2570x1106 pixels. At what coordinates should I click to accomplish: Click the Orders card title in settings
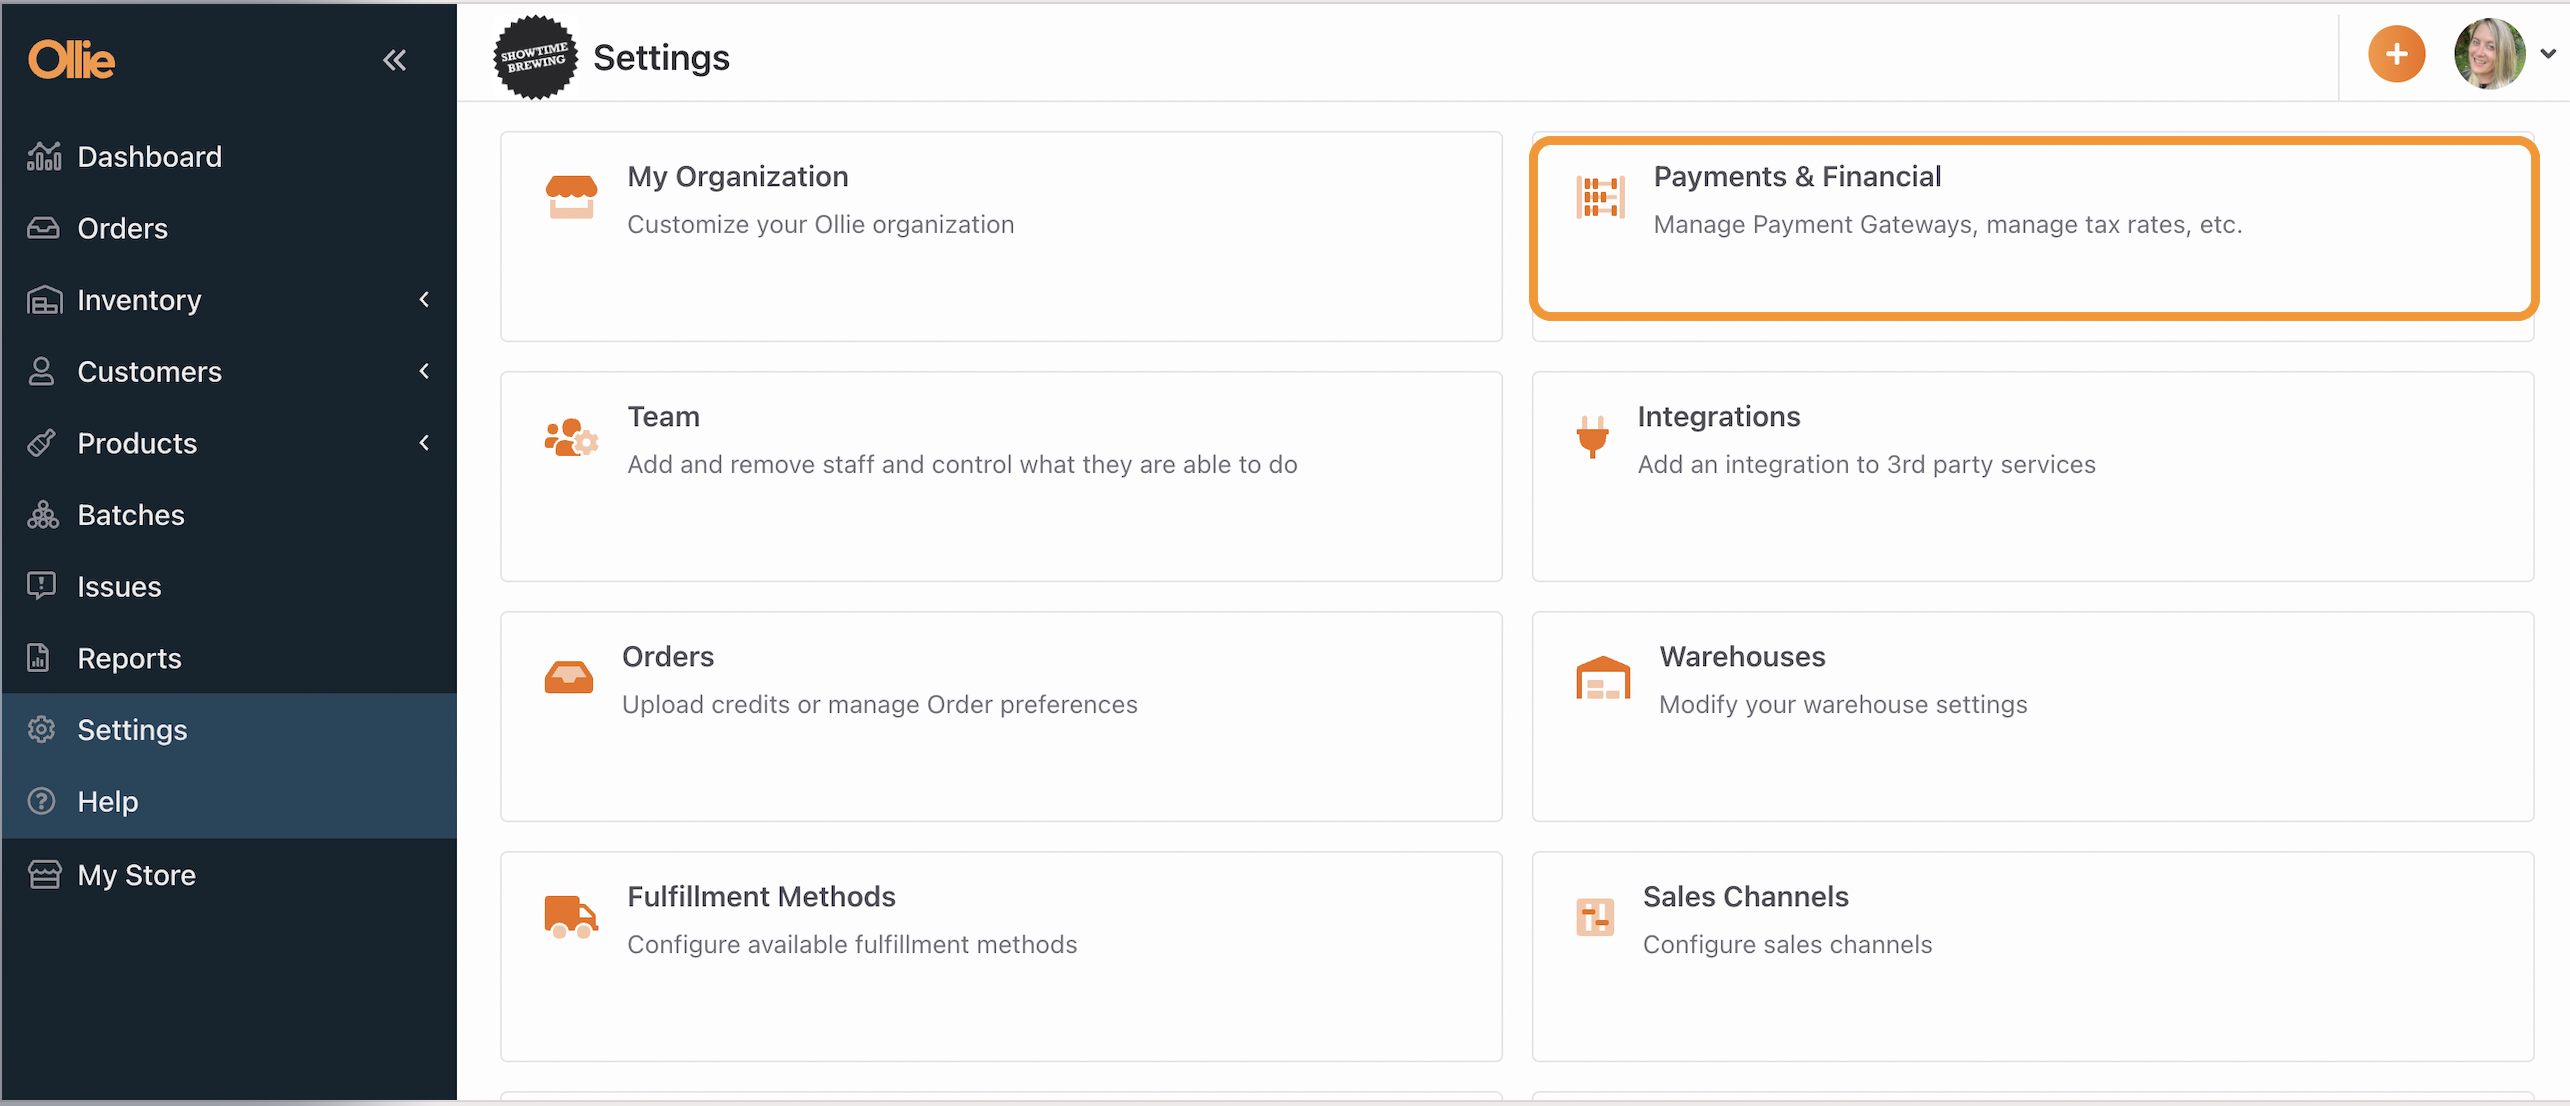(668, 657)
